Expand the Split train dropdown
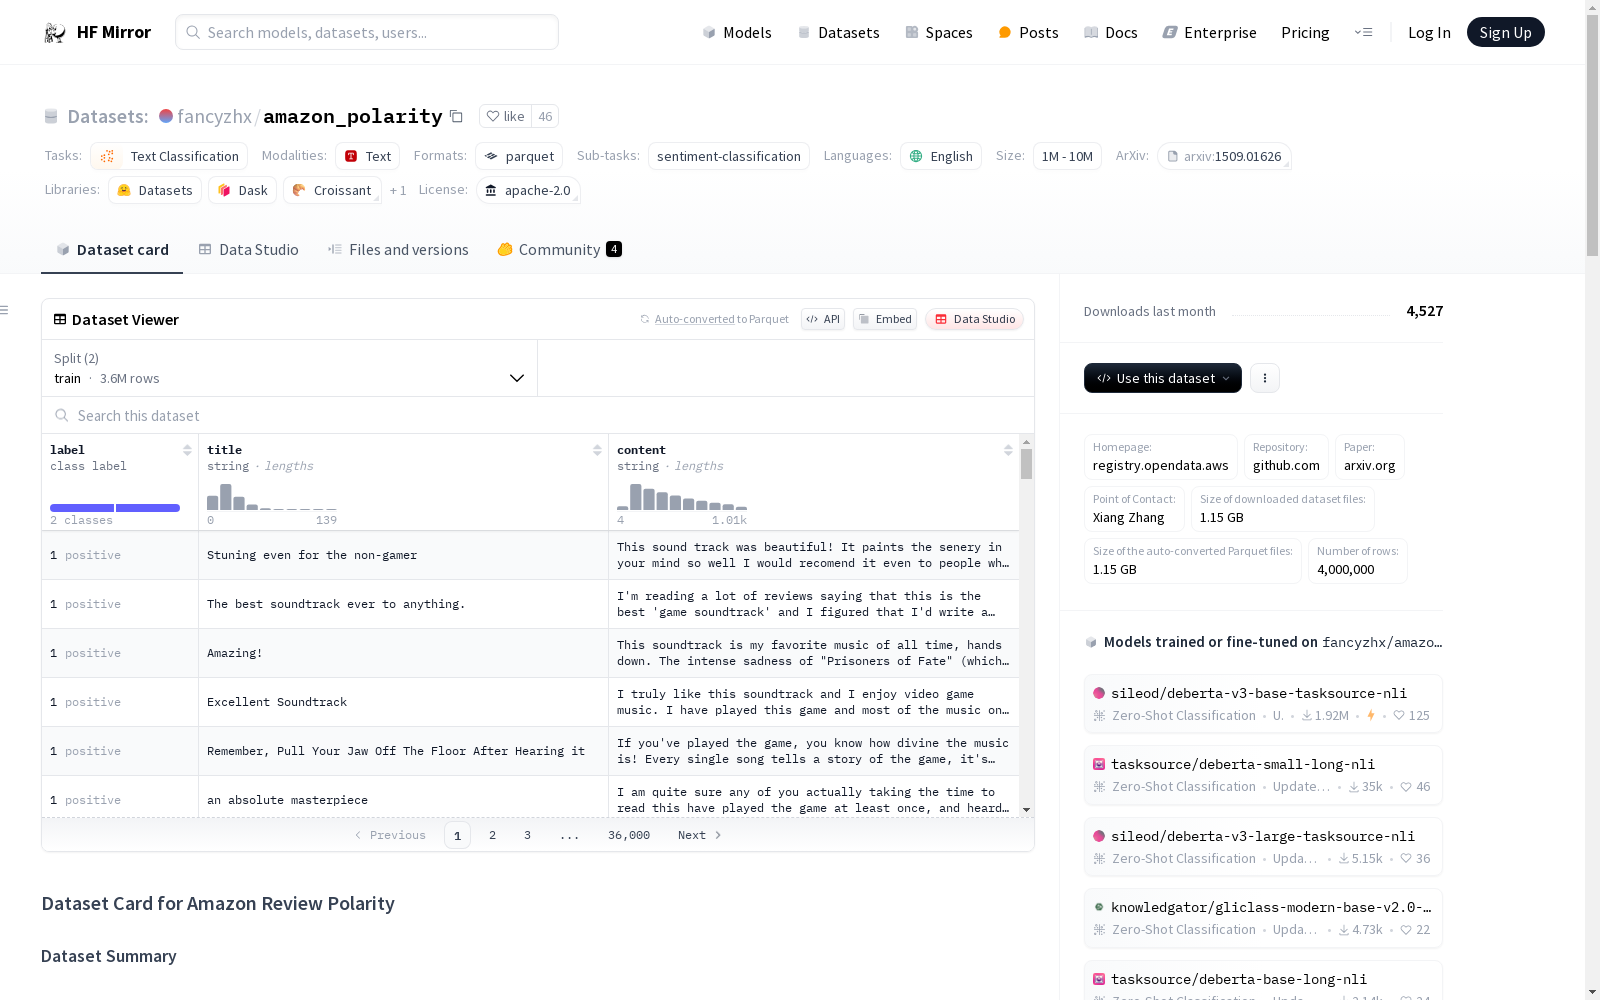Viewport: 1600px width, 1000px height. coord(290,368)
